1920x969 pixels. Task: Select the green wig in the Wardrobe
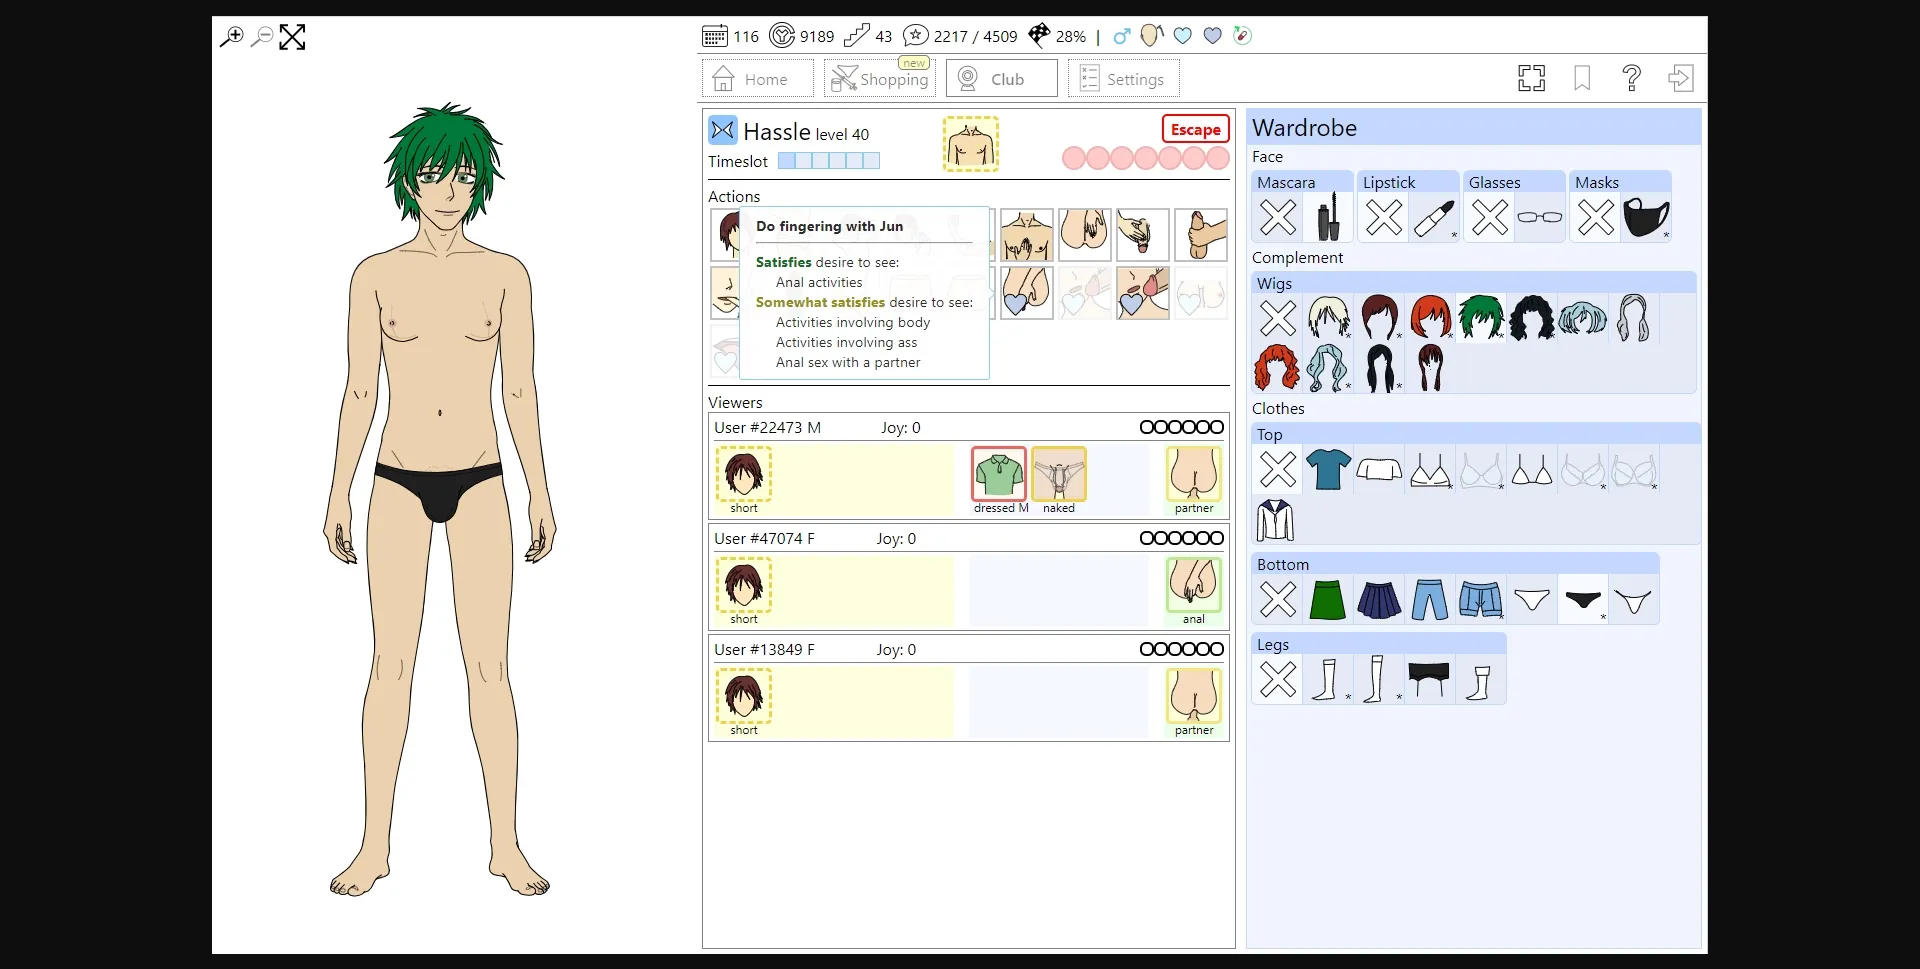click(1481, 318)
